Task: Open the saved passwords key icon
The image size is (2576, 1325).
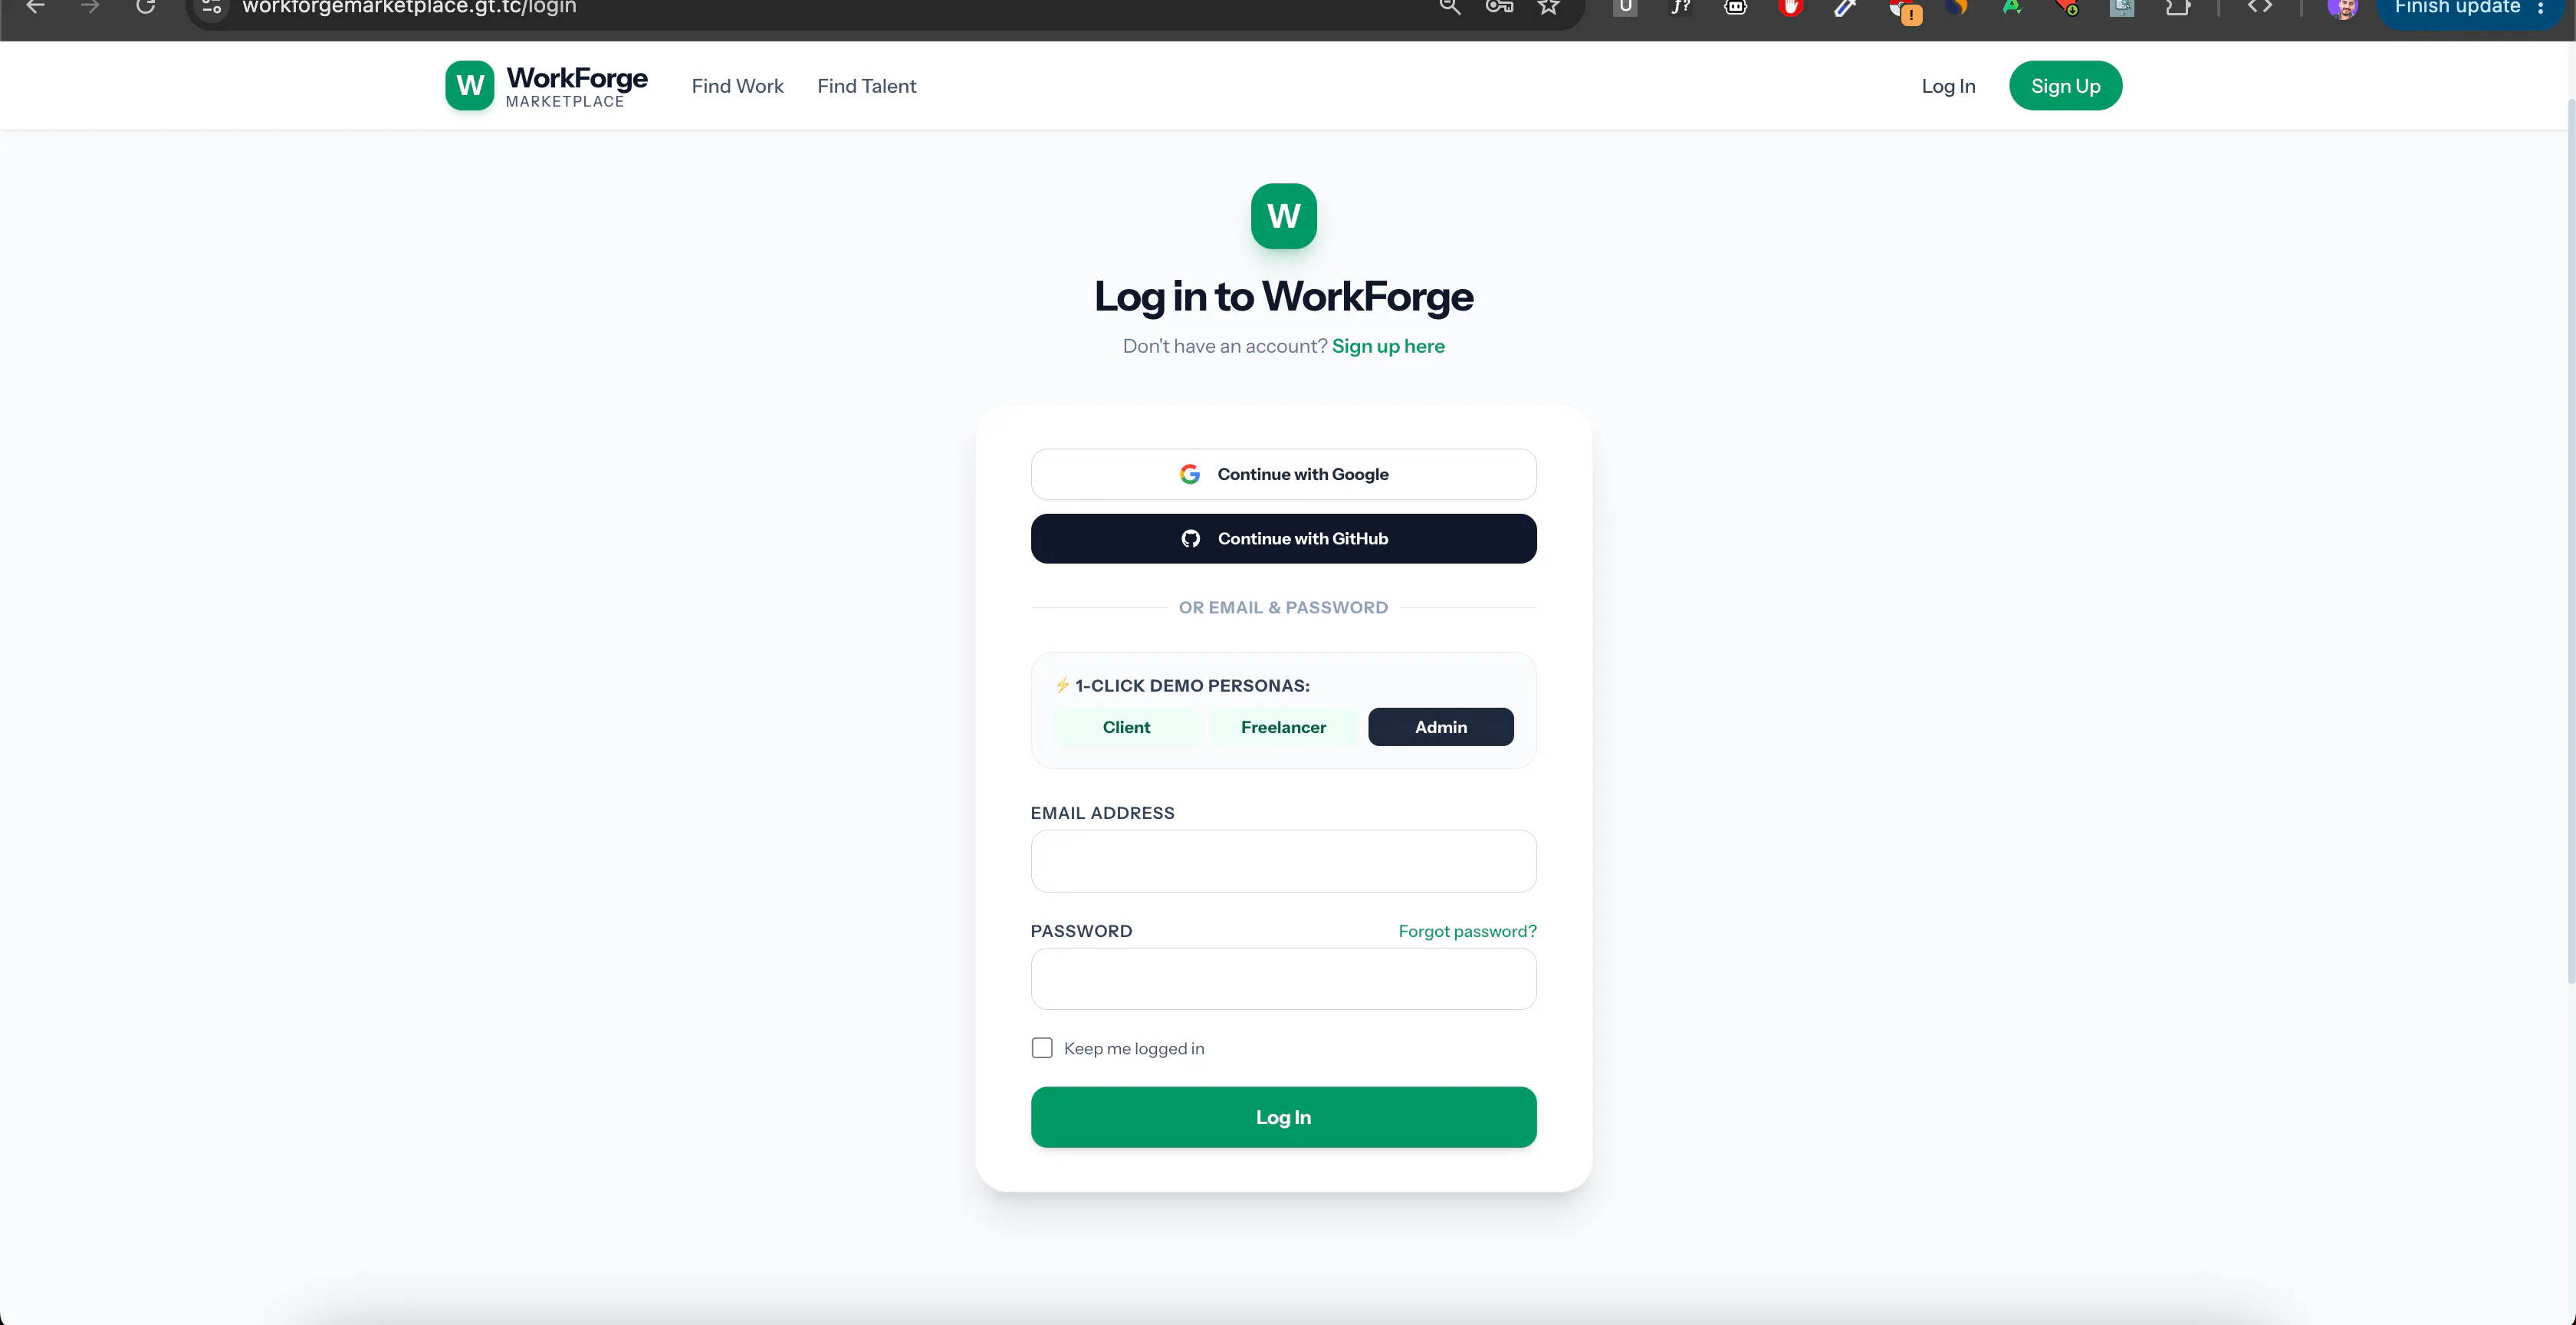Action: point(1499,7)
